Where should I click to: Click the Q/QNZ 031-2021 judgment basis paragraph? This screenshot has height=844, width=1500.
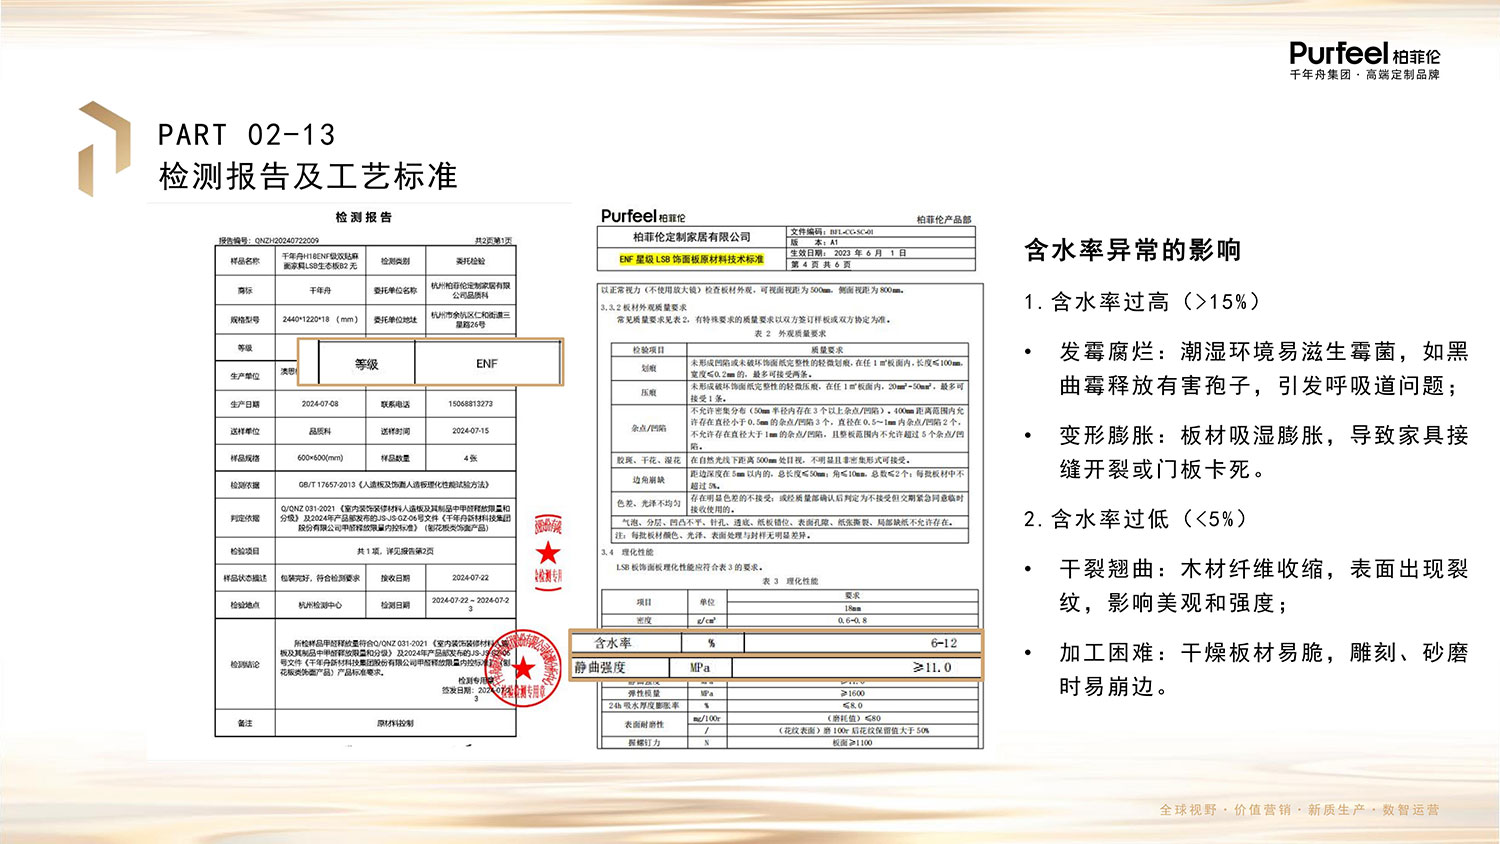(395, 518)
